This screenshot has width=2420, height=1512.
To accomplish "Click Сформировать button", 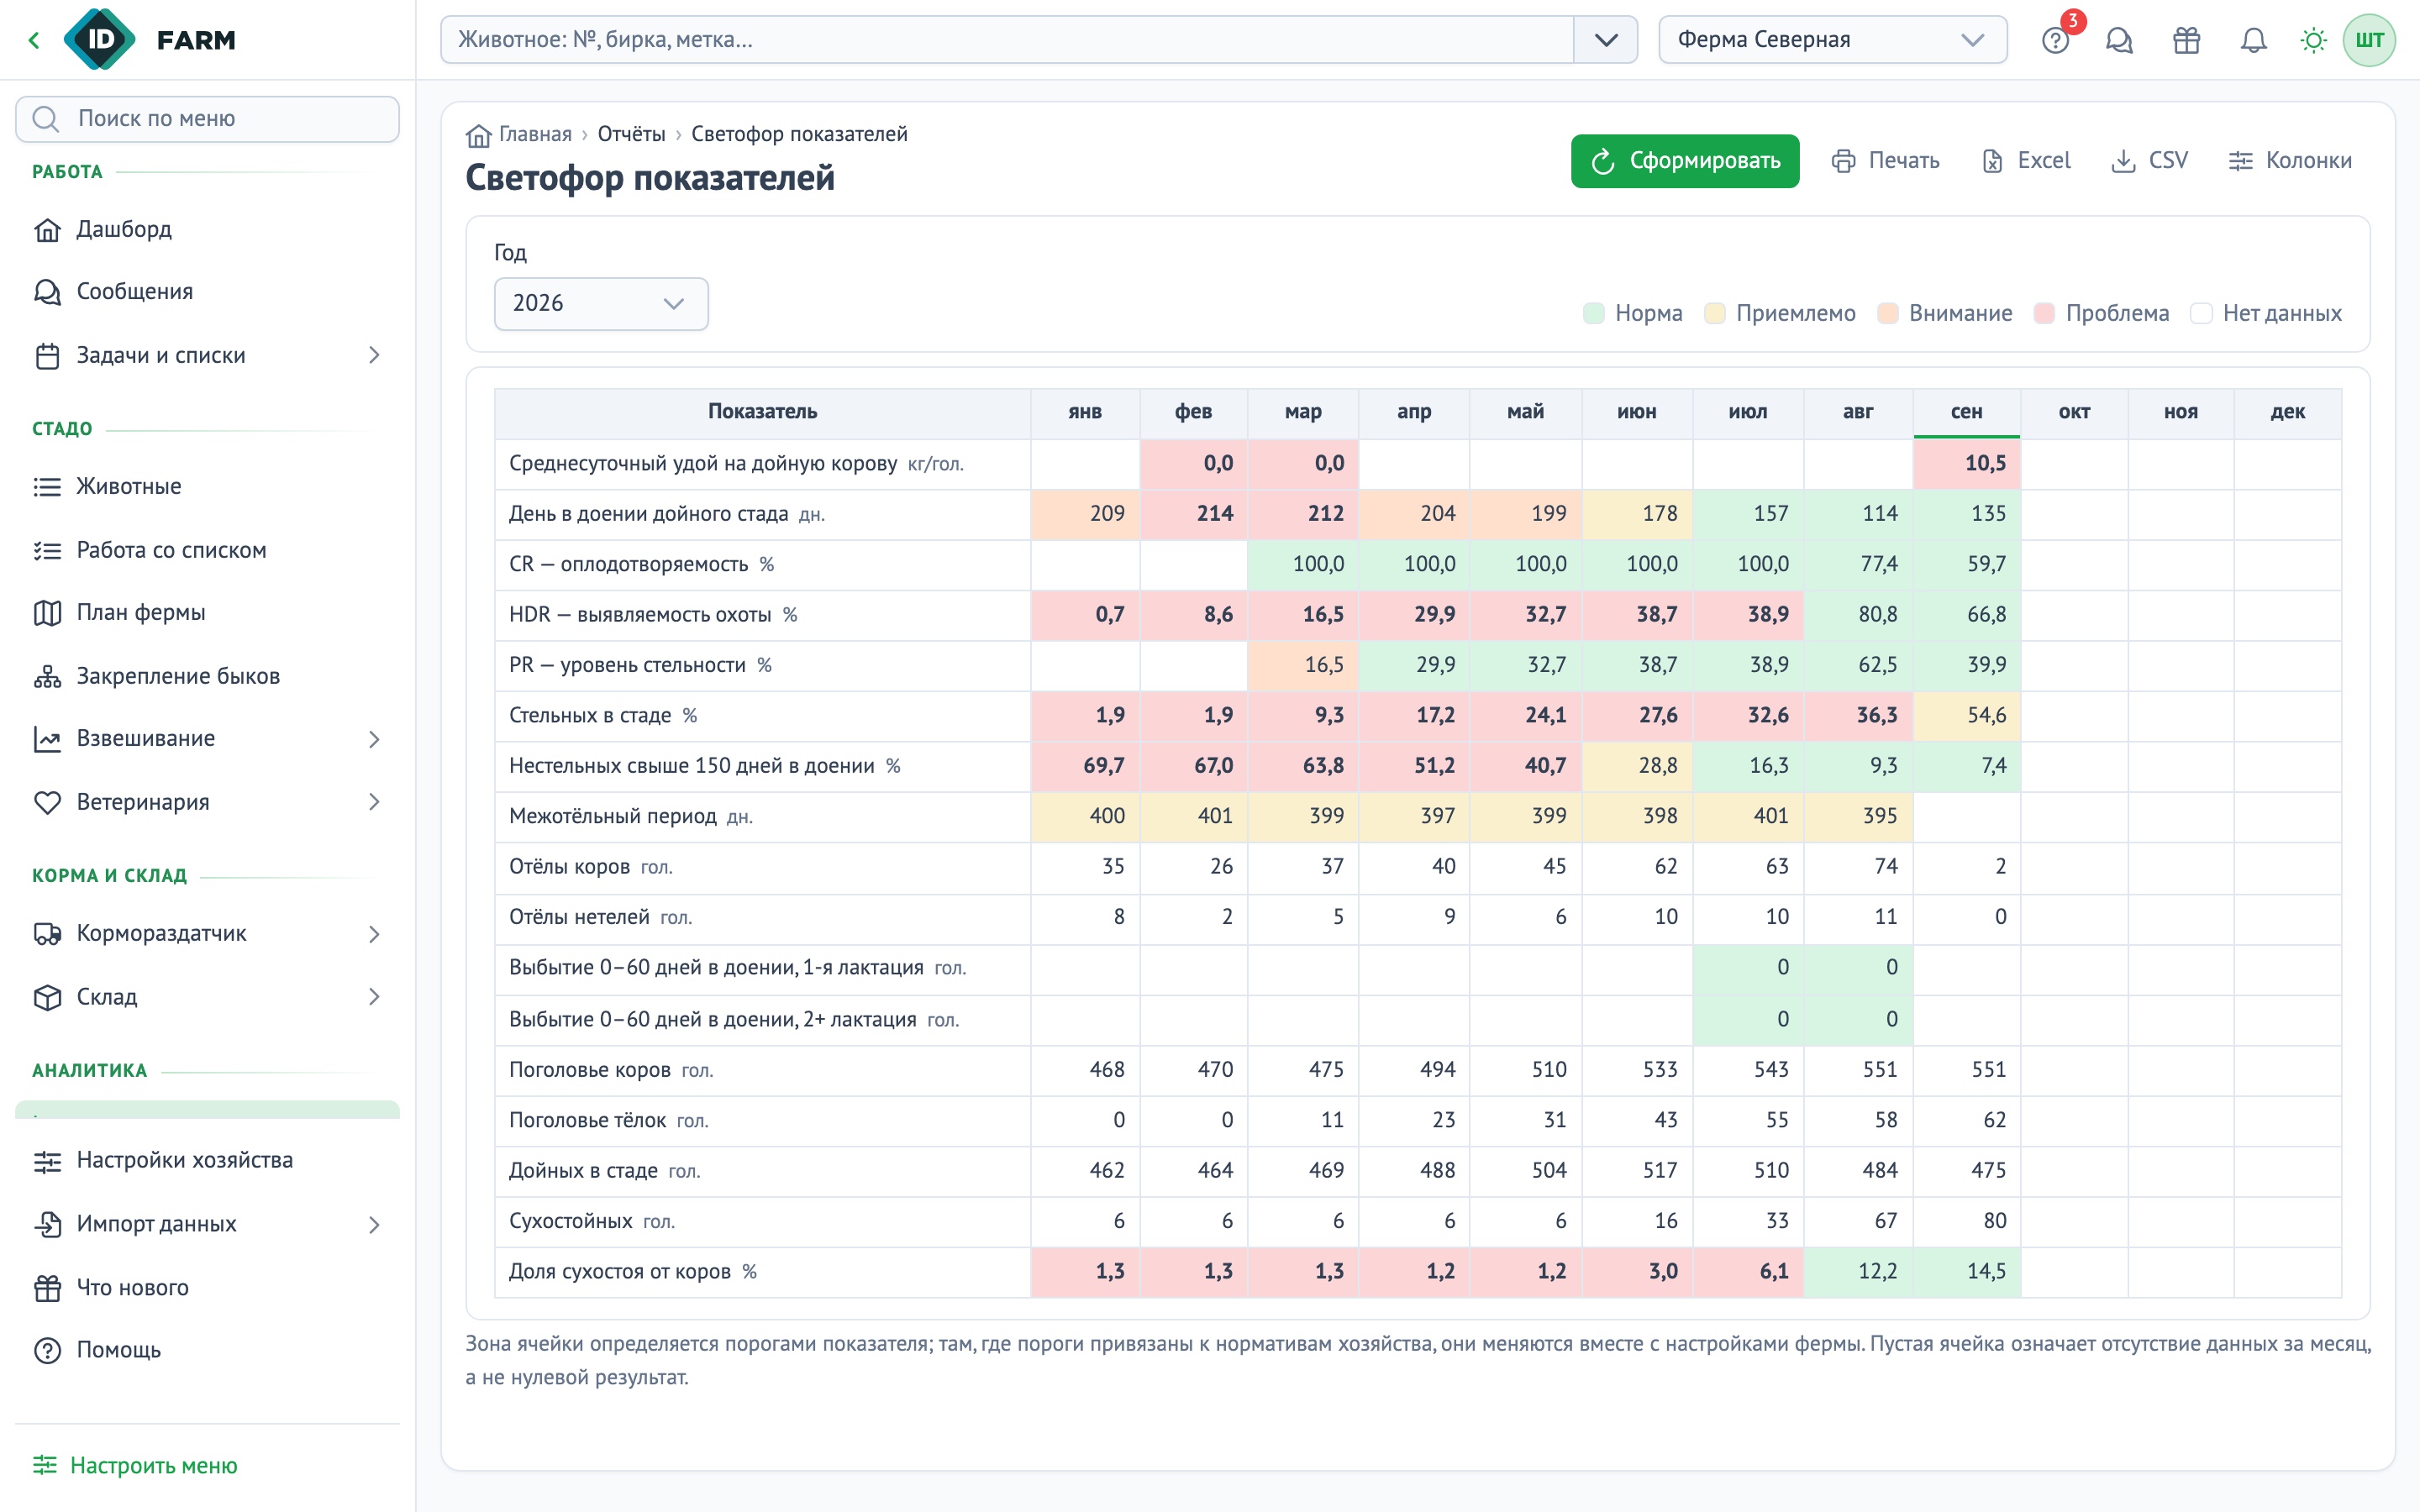I will pos(1685,161).
